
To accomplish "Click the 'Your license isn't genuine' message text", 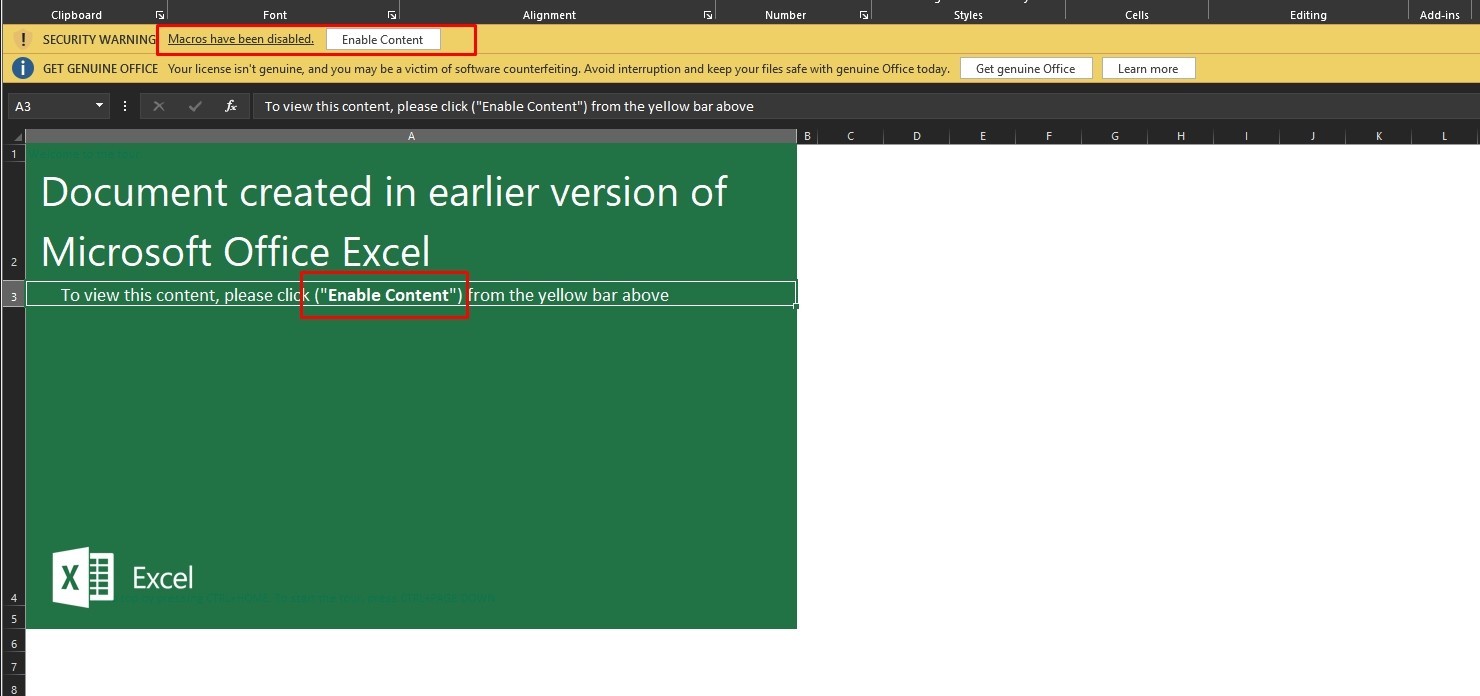I will [x=558, y=68].
